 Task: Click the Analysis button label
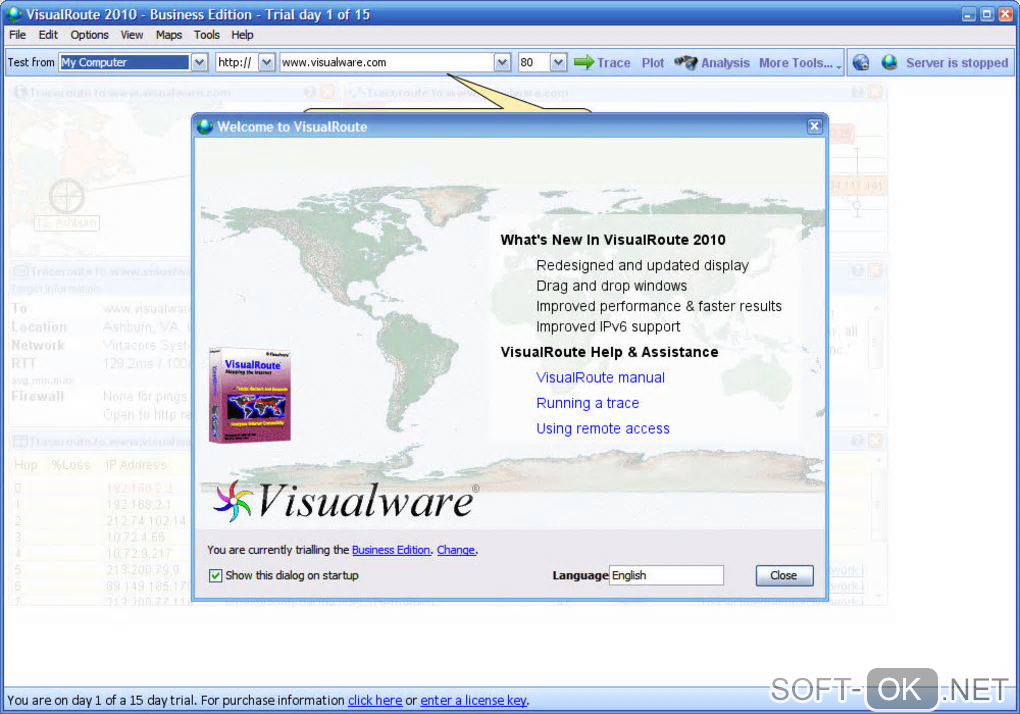725,63
